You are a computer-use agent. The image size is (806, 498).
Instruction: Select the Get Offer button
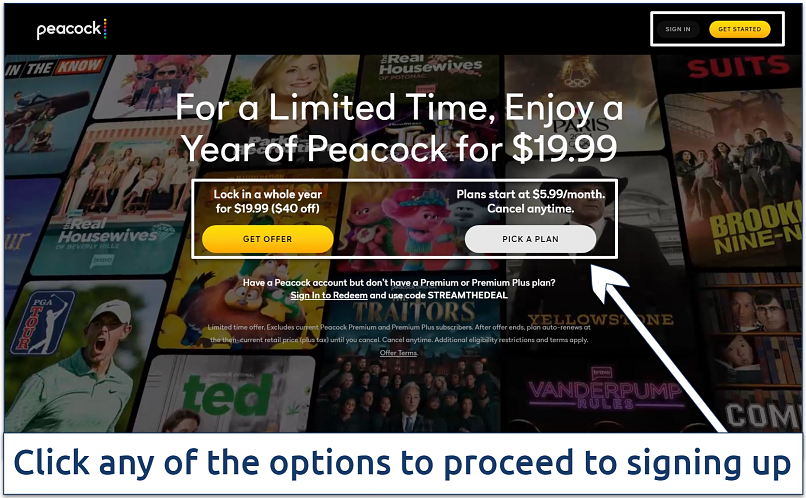(x=267, y=239)
